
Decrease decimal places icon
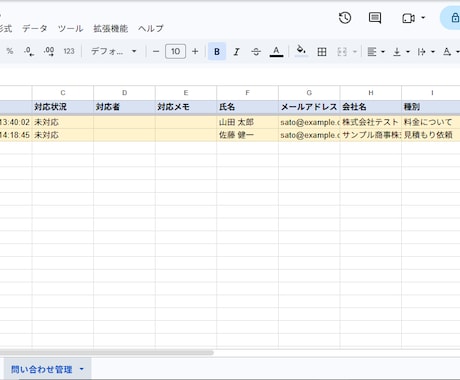click(x=29, y=51)
